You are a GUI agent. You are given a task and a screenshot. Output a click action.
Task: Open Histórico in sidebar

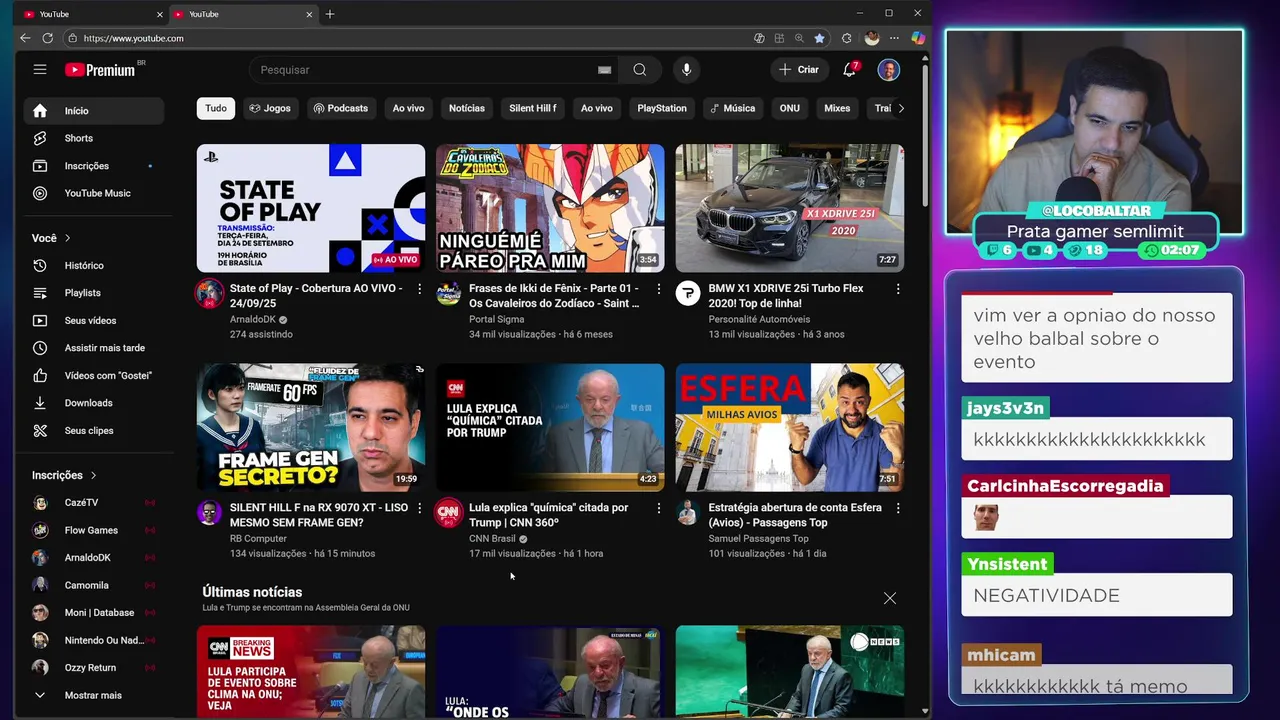click(94, 265)
